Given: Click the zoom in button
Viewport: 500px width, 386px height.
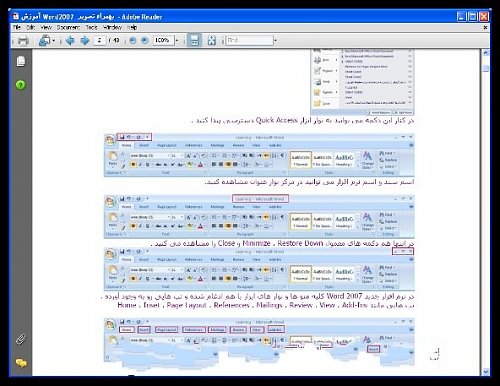Looking at the screenshot, I should click(x=145, y=41).
